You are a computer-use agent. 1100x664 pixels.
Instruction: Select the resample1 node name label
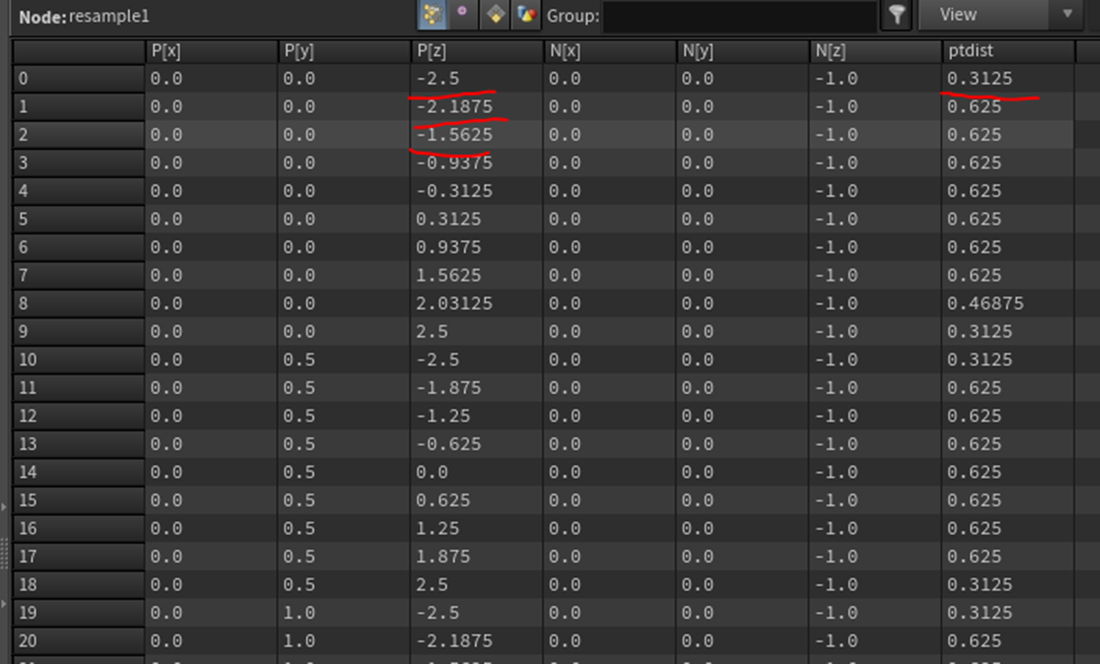(x=109, y=16)
